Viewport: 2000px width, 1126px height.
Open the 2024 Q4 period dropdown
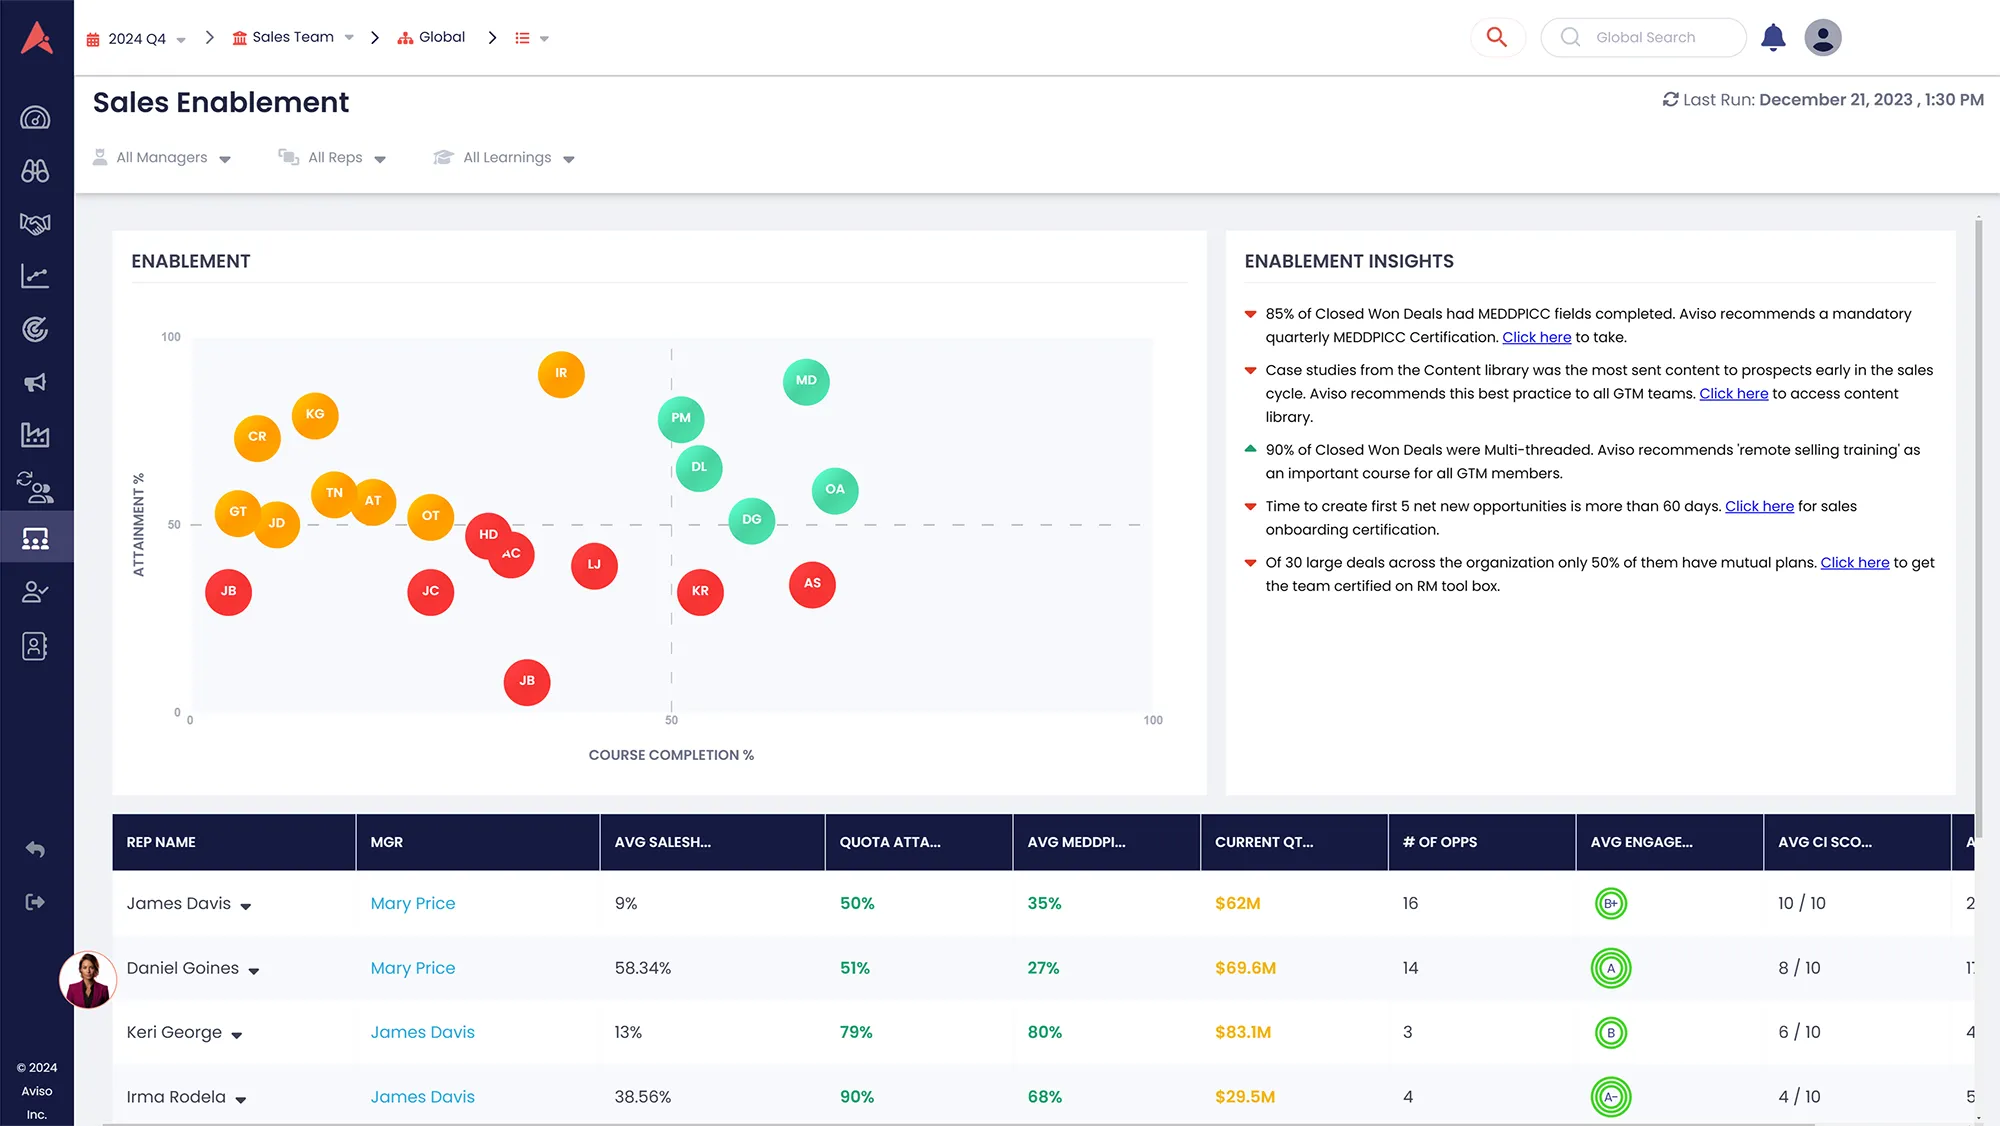pyautogui.click(x=137, y=39)
